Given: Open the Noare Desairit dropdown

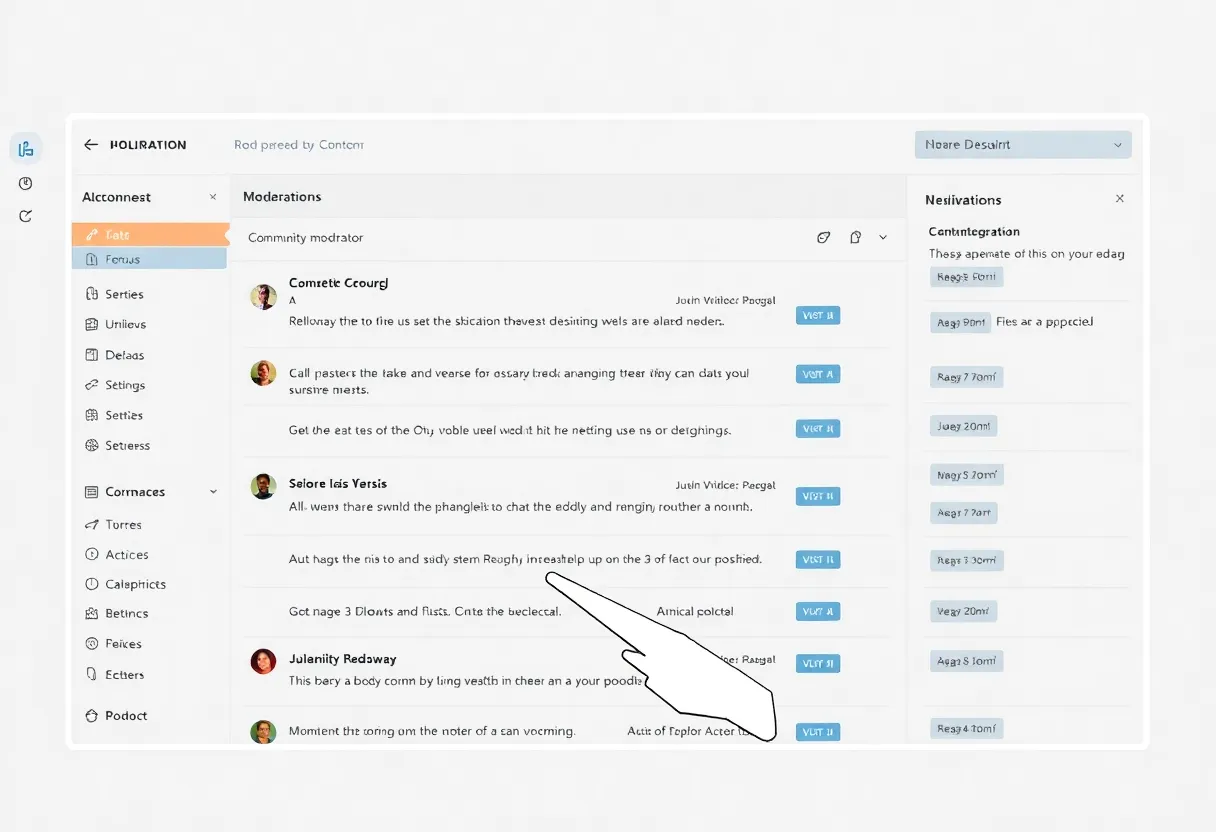Looking at the screenshot, I should (1023, 145).
